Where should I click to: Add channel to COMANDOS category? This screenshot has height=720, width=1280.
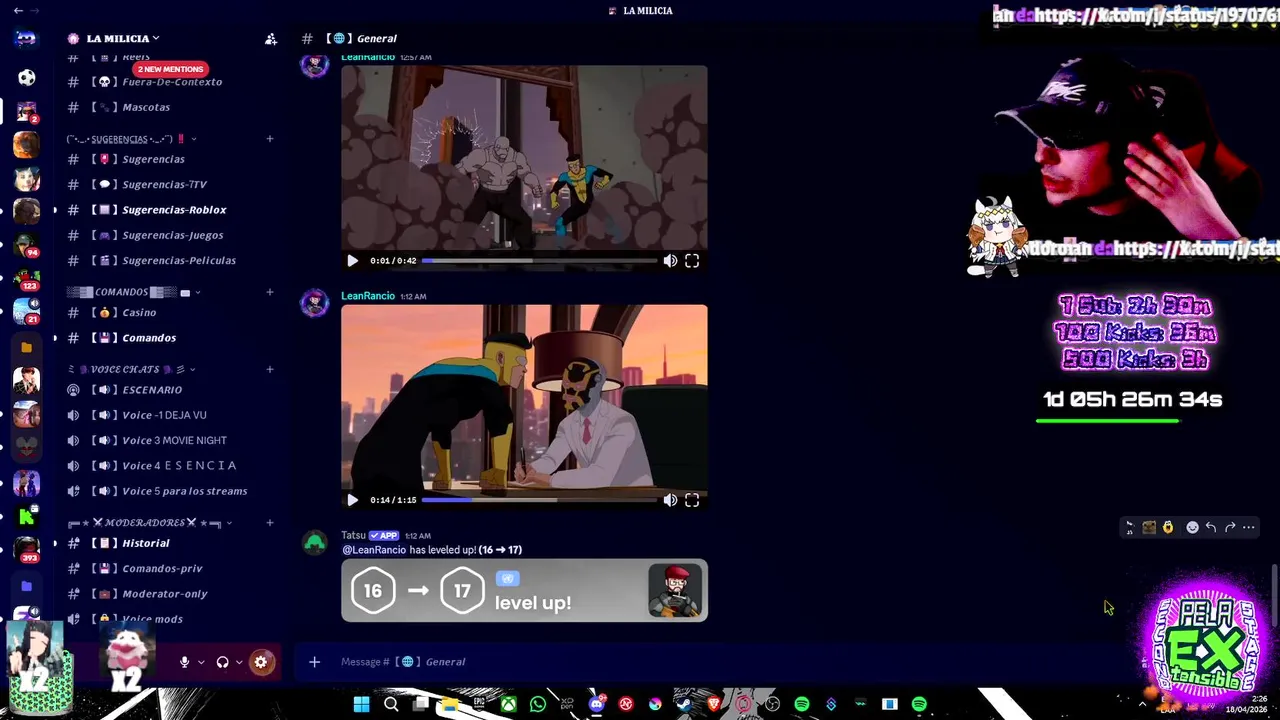click(269, 292)
